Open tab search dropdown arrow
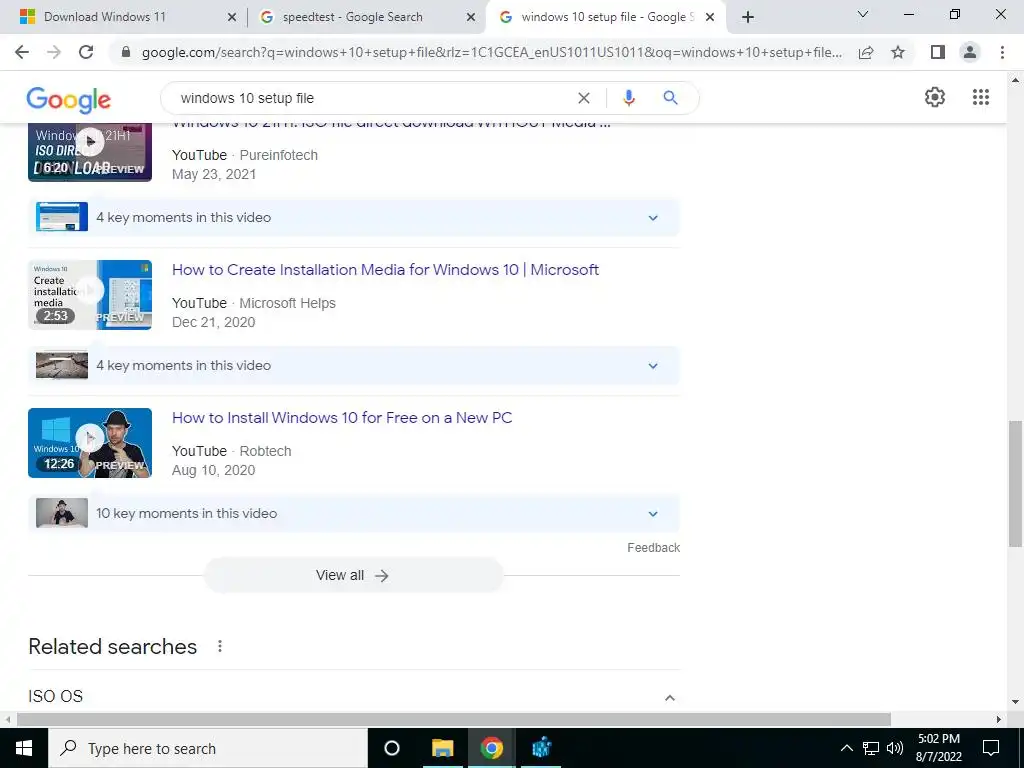Viewport: 1024px width, 768px height. click(x=862, y=14)
